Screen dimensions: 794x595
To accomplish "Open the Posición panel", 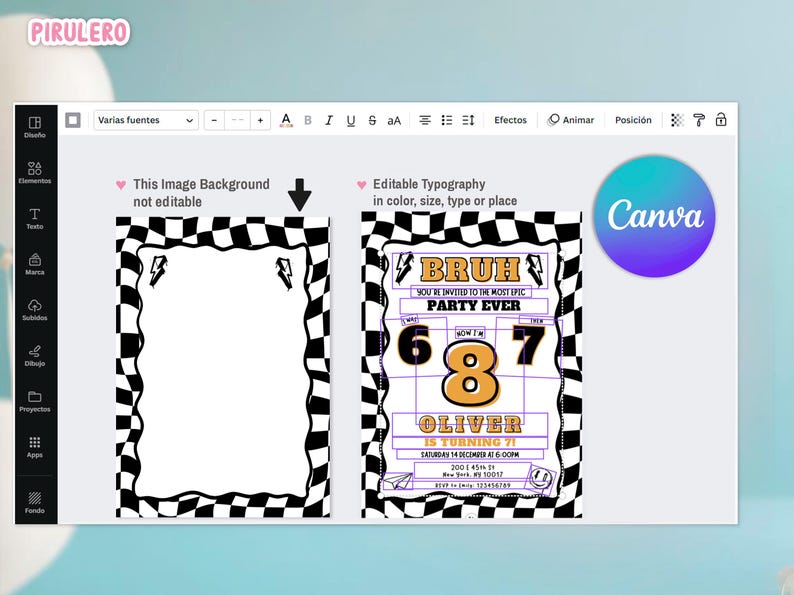I will (633, 120).
